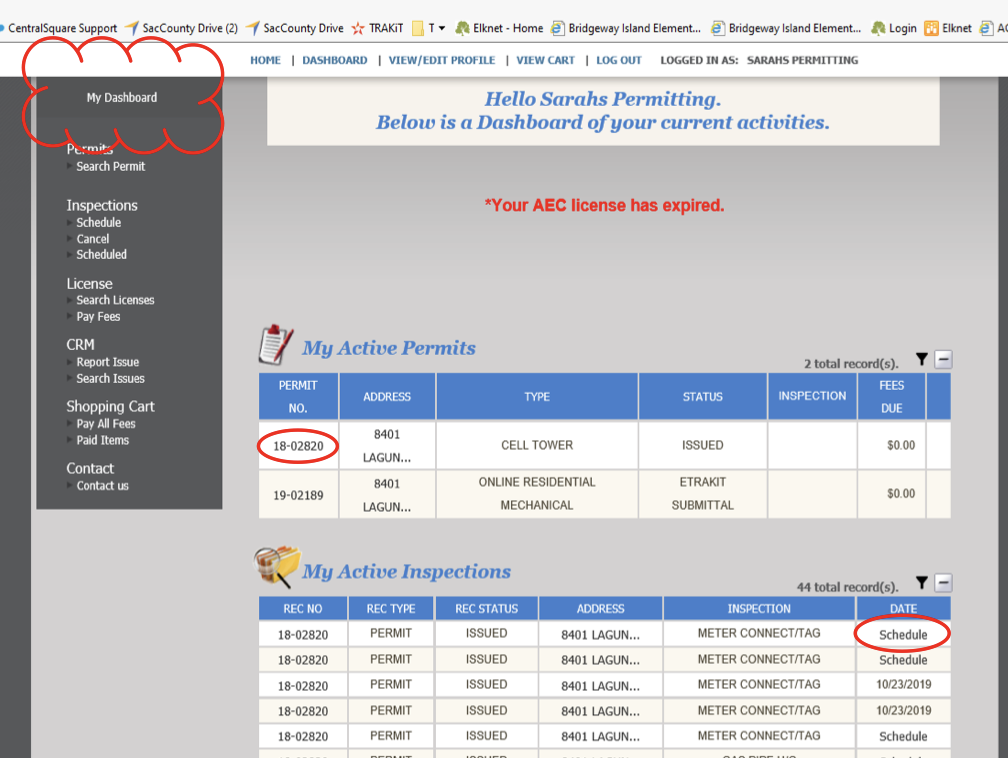Open Search Licenses in the sidebar

pyautogui.click(x=115, y=300)
